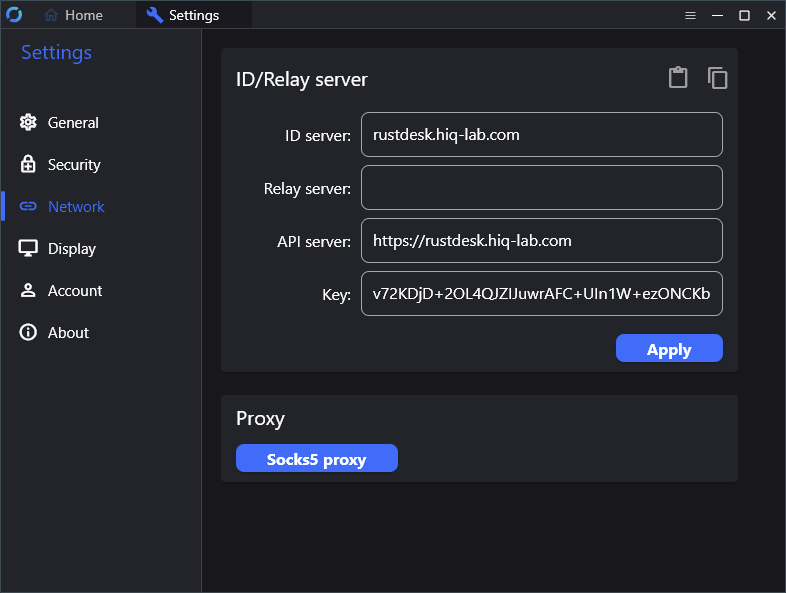Click the copy server config icon

point(717,78)
